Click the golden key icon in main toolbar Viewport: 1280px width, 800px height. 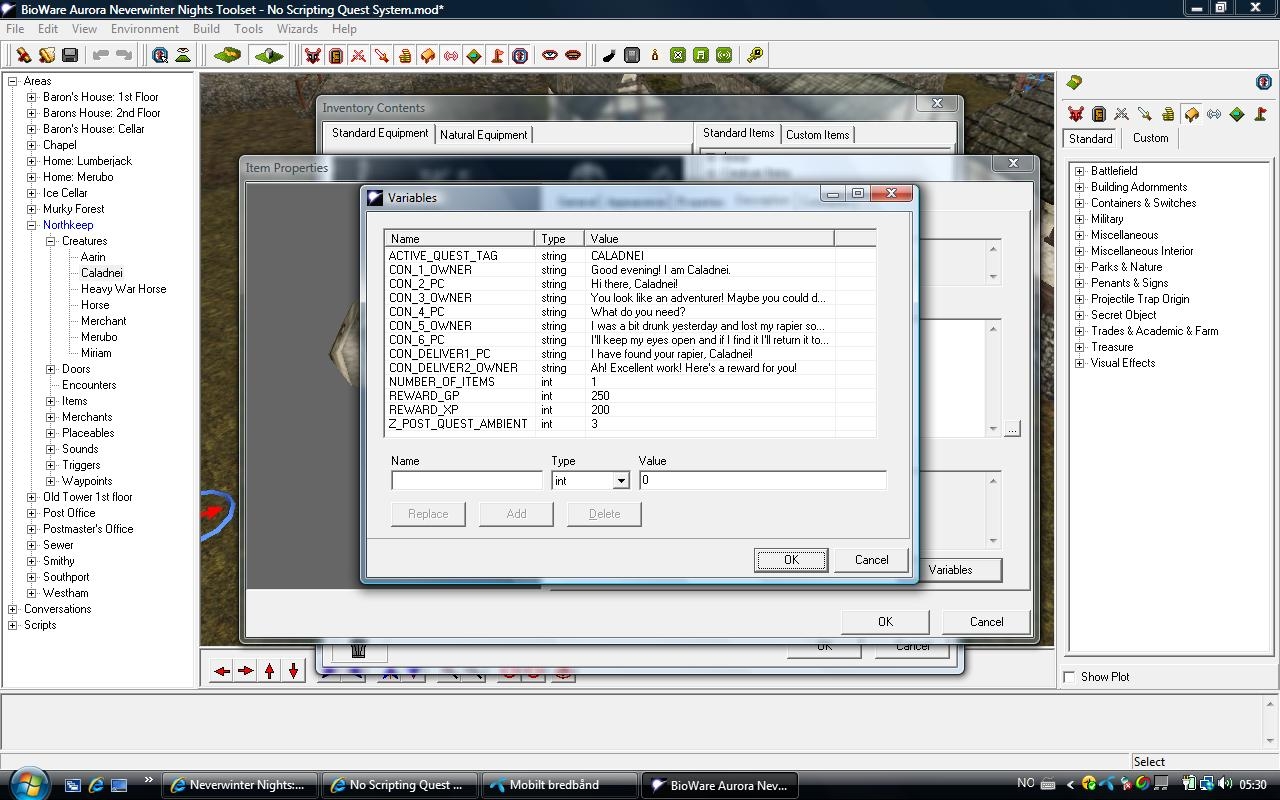point(755,55)
